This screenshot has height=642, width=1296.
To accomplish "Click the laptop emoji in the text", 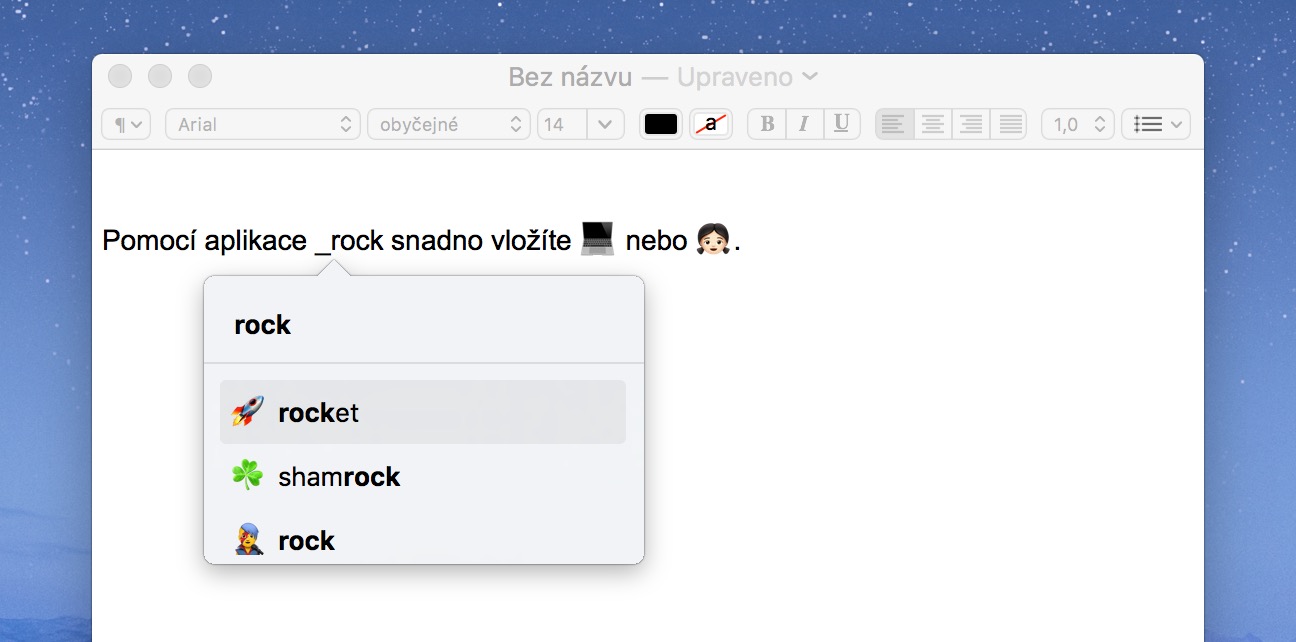I will 598,240.
